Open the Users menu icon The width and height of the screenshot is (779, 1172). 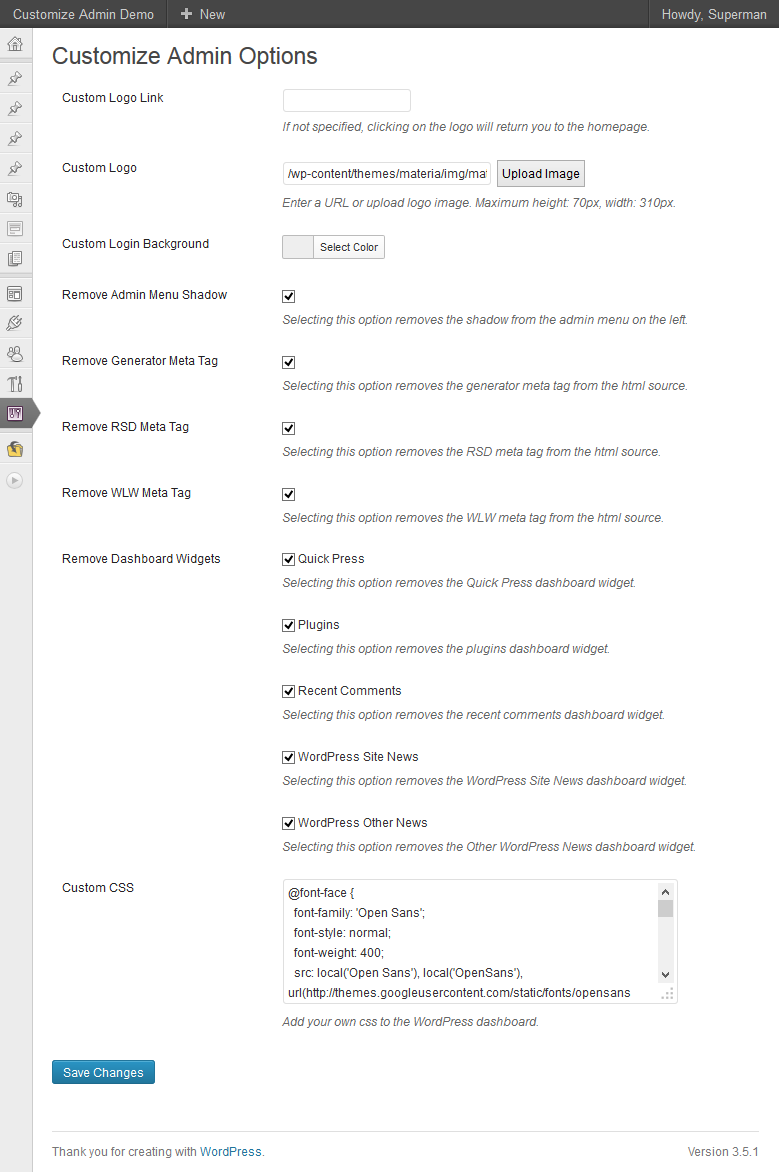pos(15,354)
